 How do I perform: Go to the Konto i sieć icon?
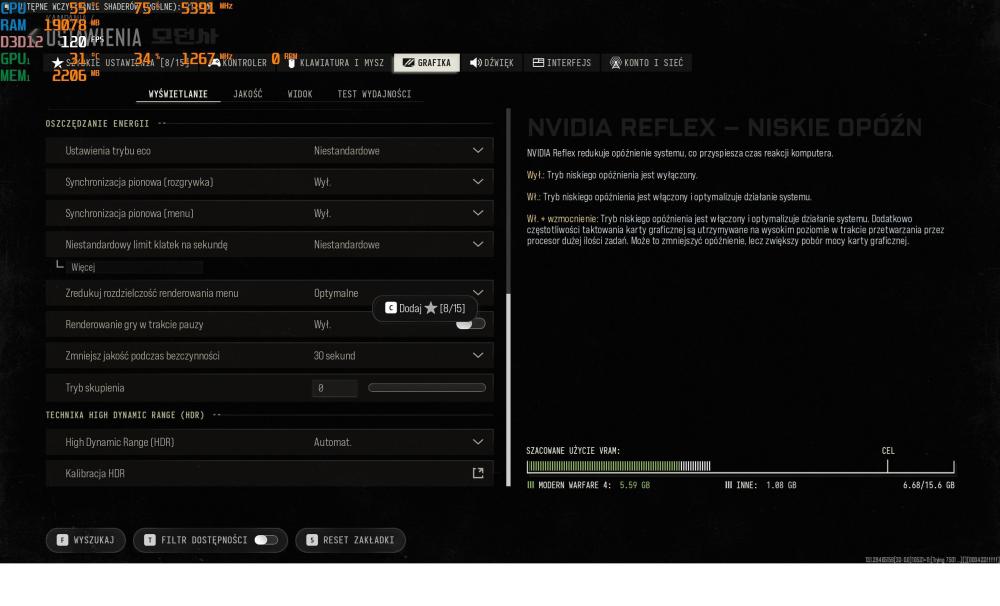(x=615, y=63)
